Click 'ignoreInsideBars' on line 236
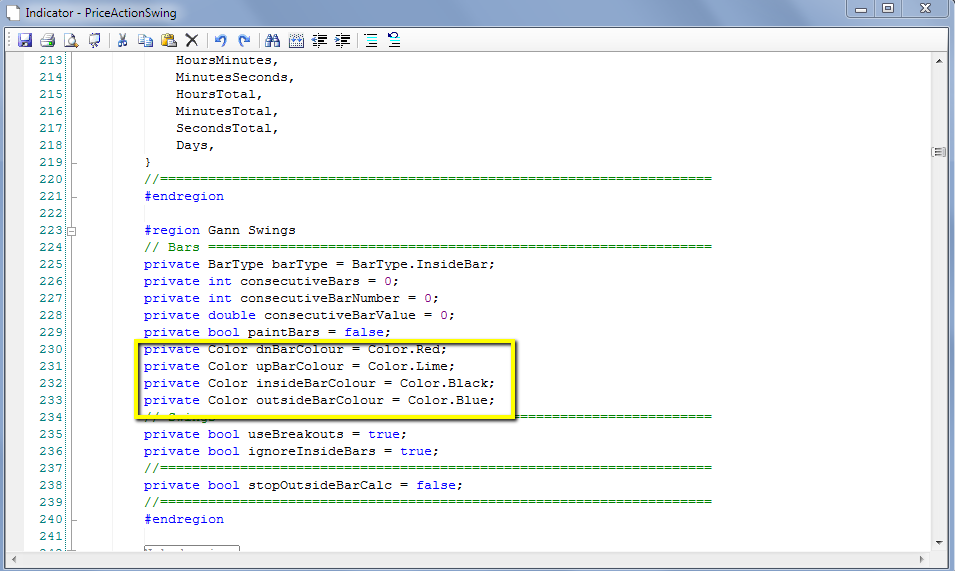 [x=312, y=452]
